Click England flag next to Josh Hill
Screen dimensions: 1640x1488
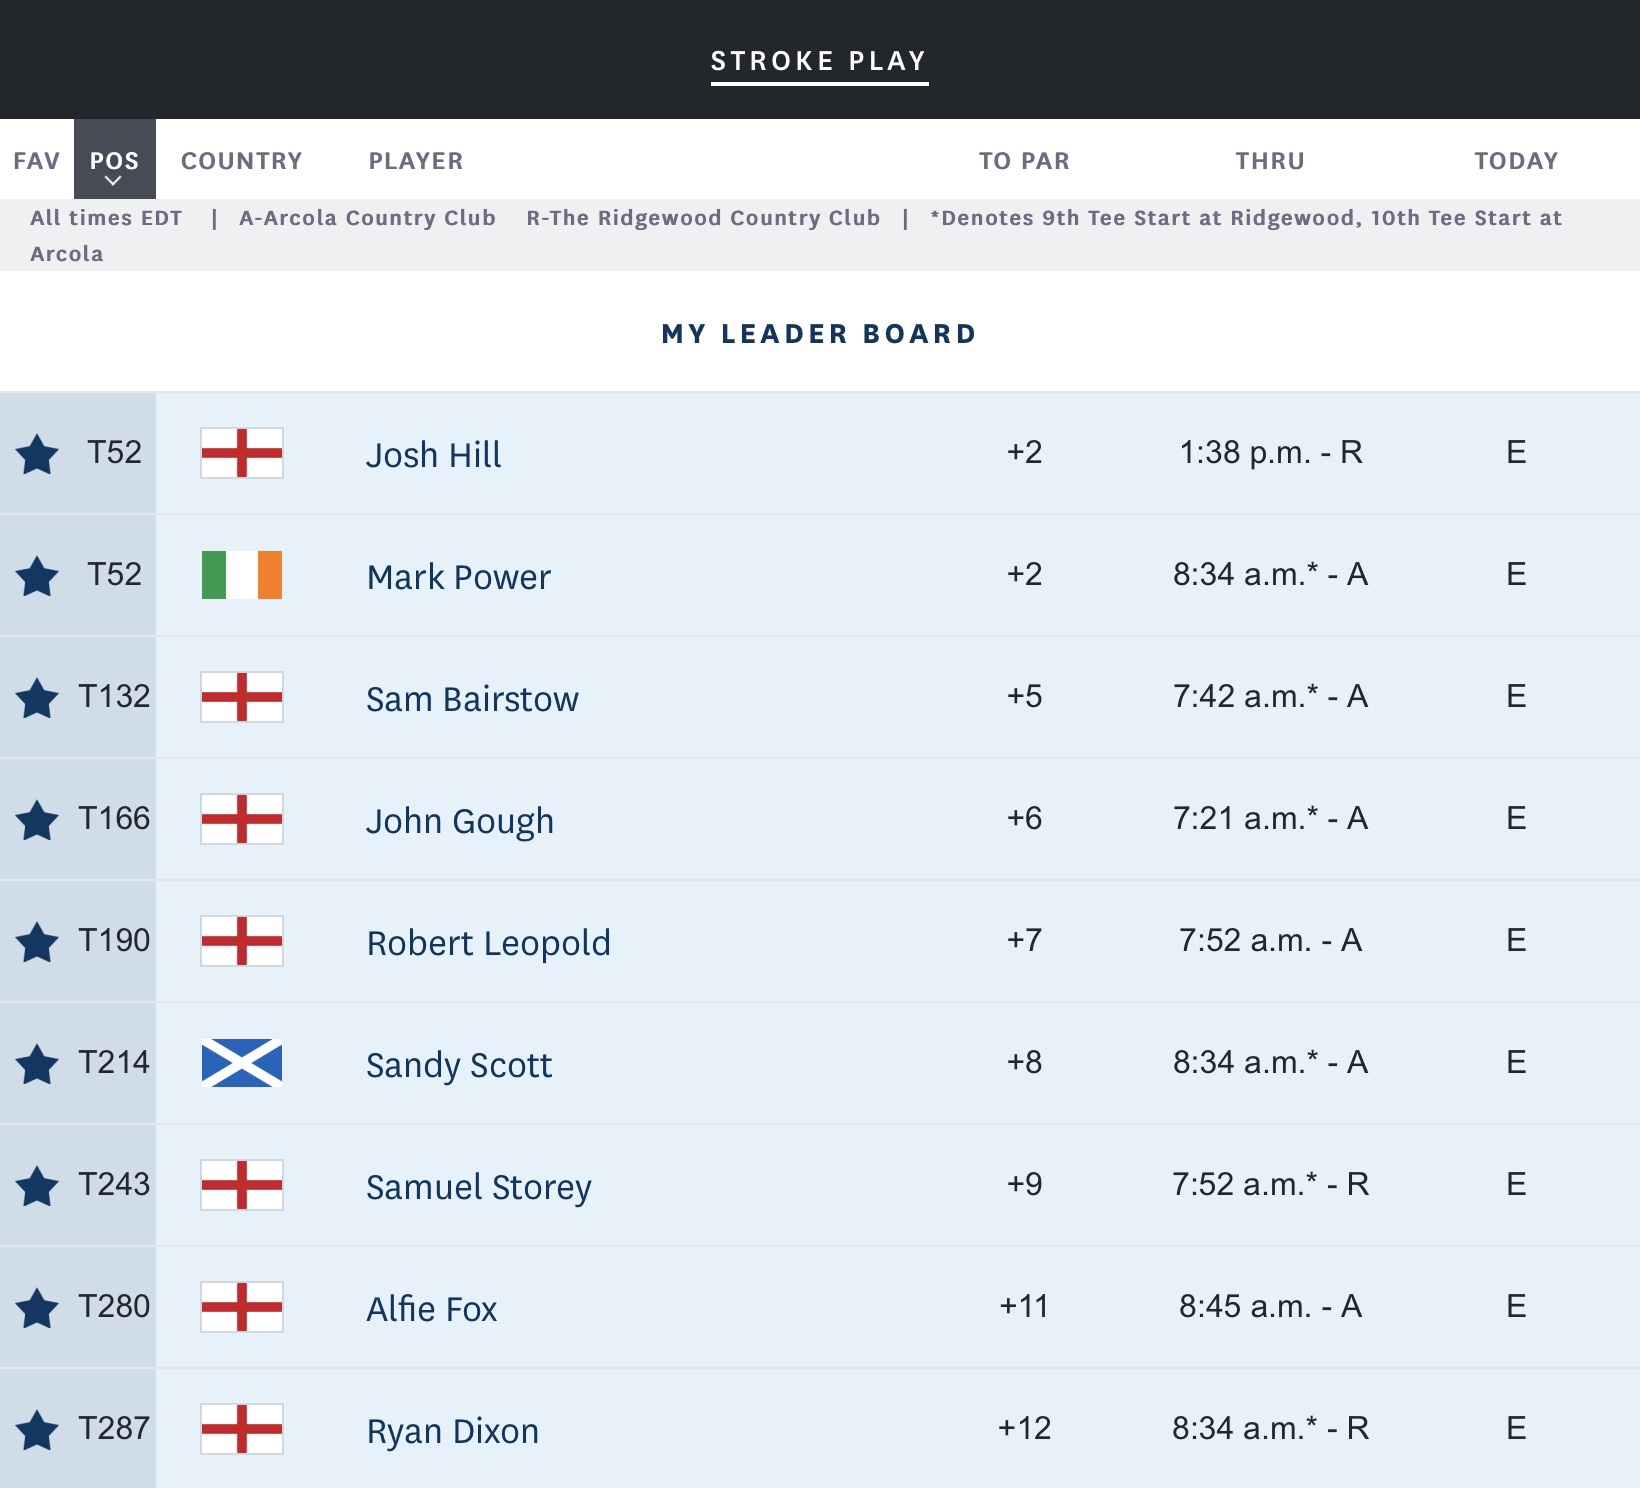click(x=242, y=453)
